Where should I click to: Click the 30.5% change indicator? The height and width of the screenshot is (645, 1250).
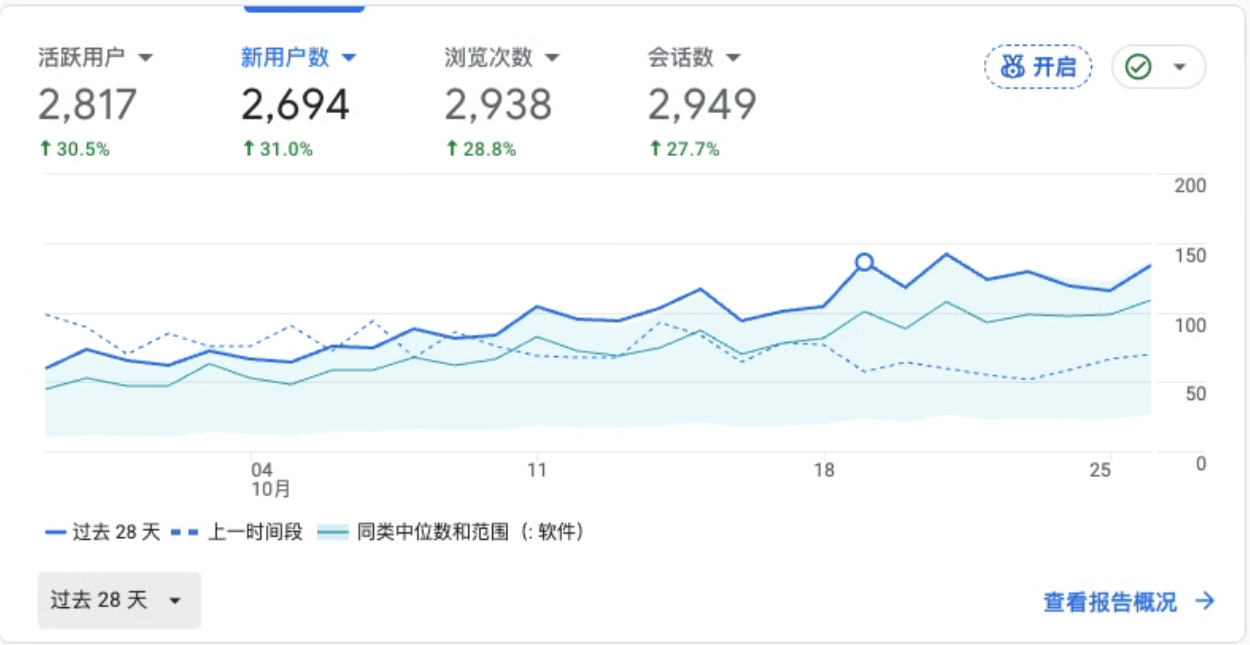(75, 149)
